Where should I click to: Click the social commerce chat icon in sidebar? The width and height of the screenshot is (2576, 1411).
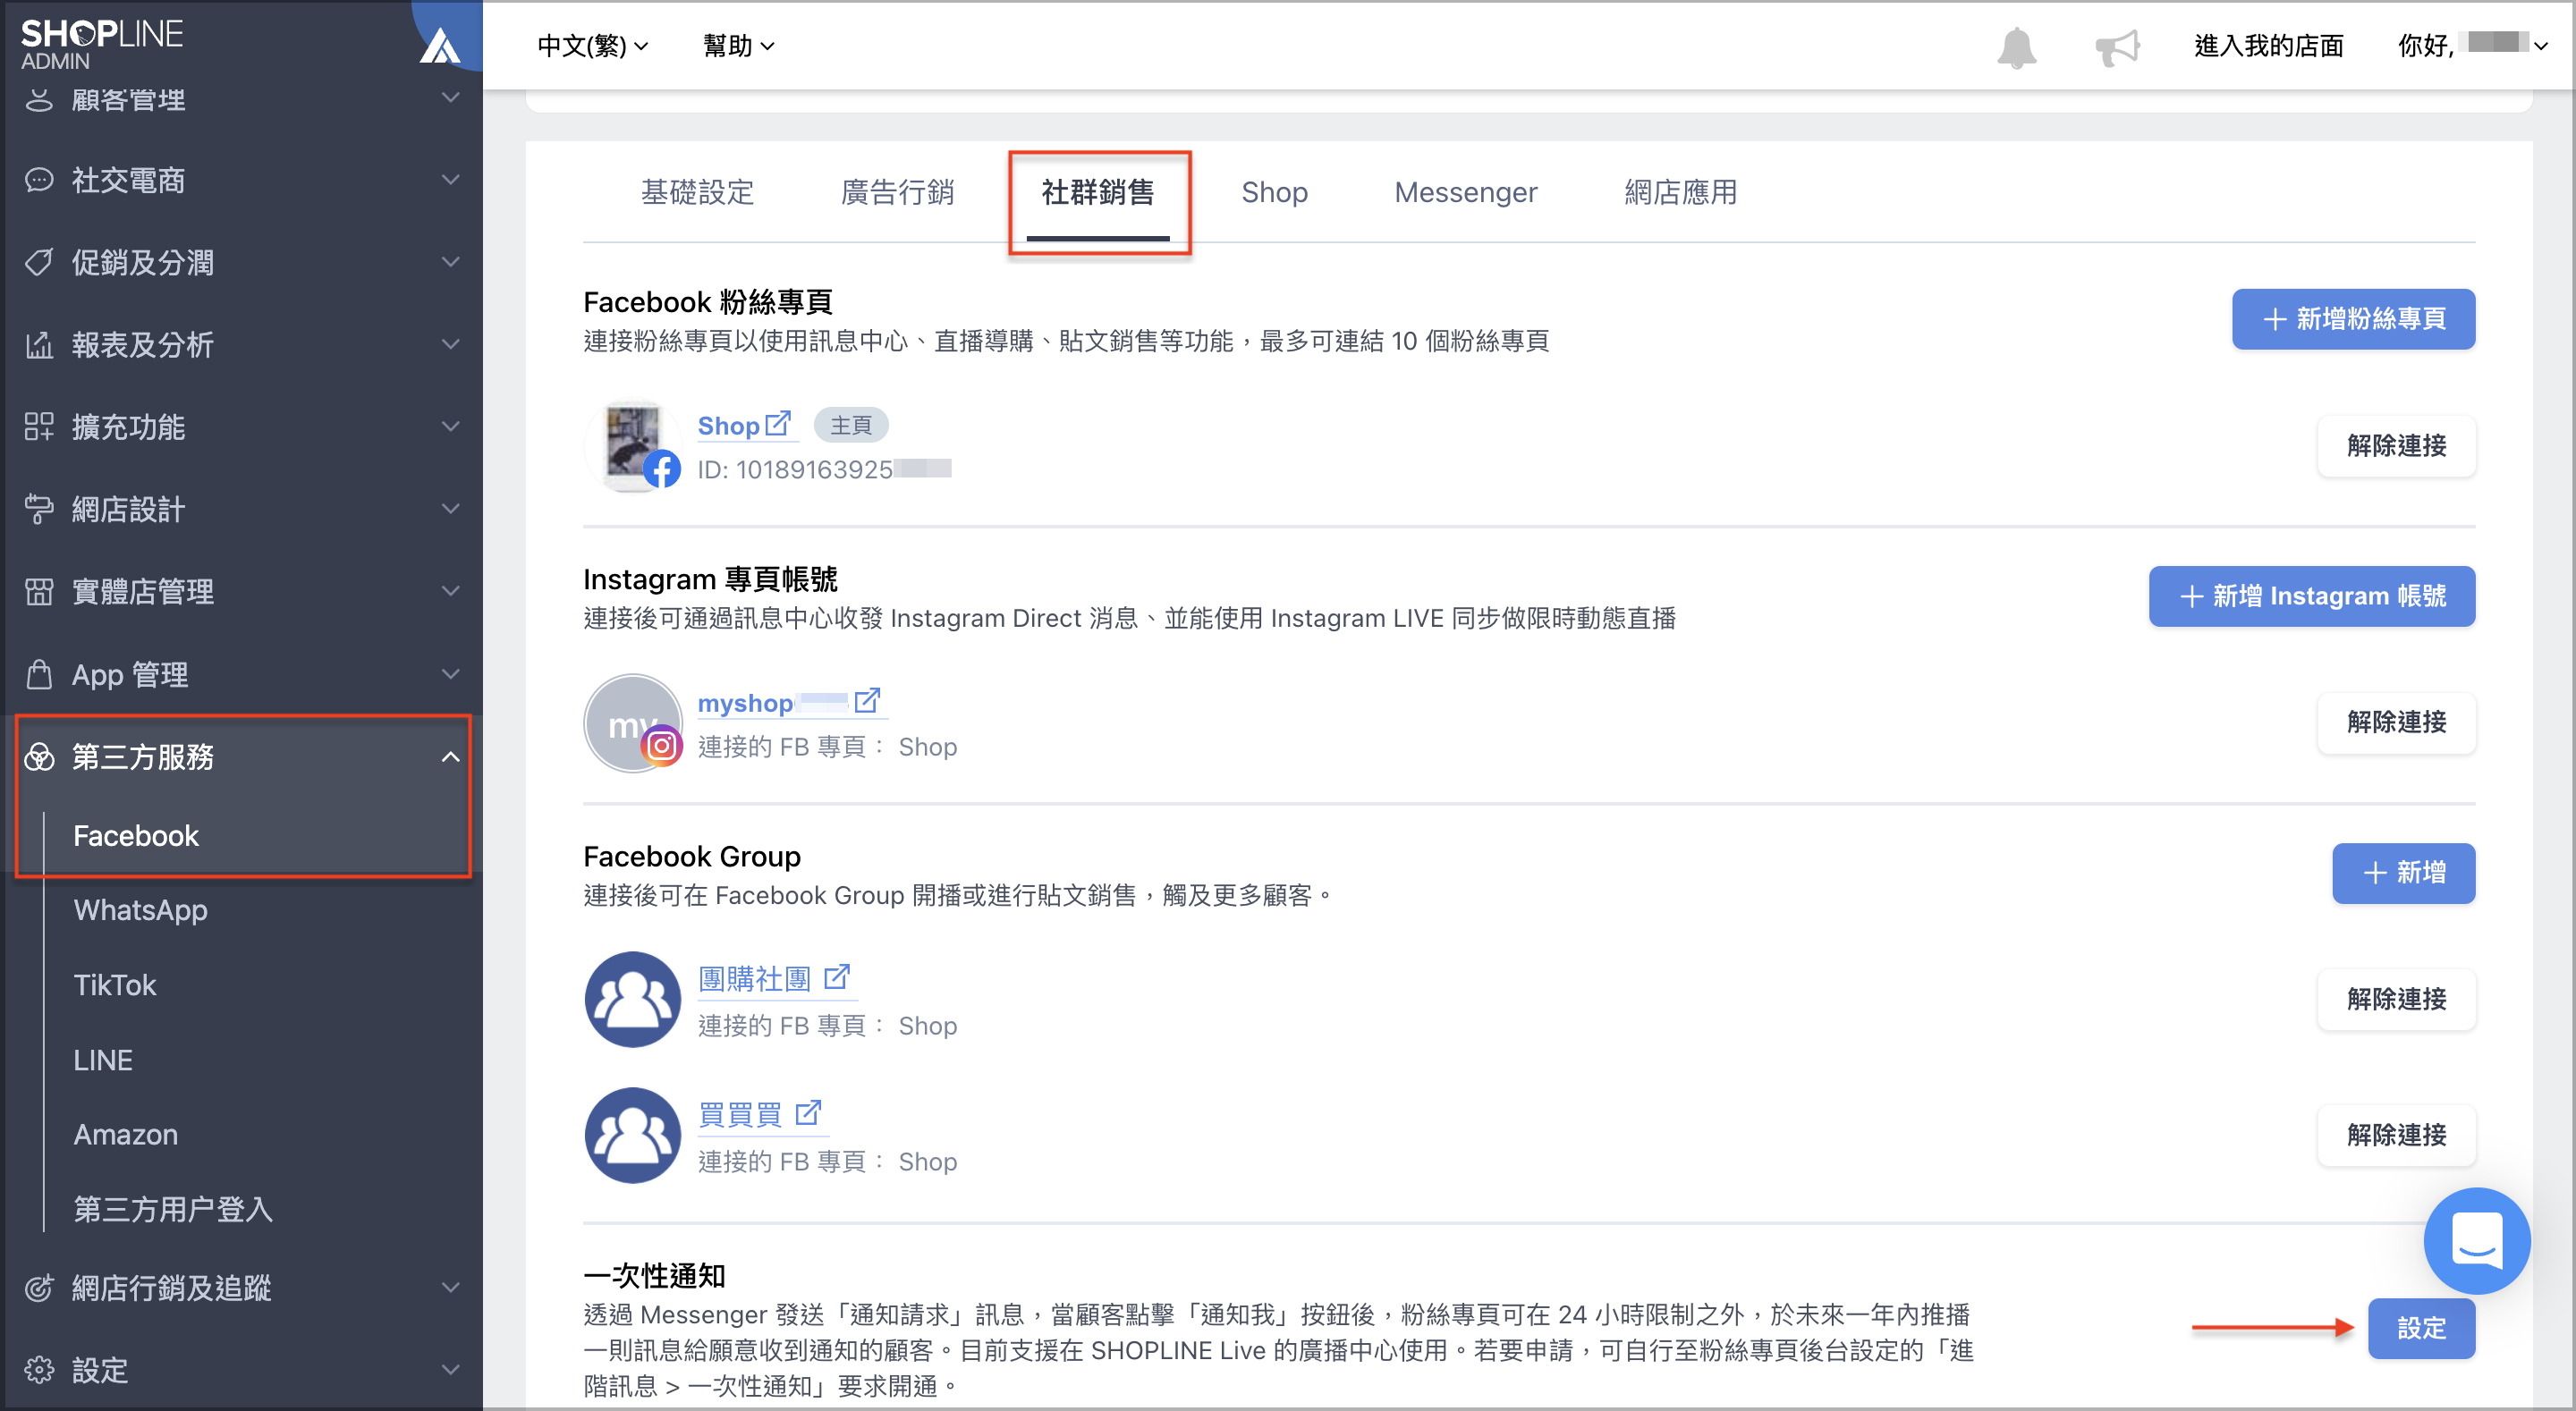pyautogui.click(x=39, y=180)
